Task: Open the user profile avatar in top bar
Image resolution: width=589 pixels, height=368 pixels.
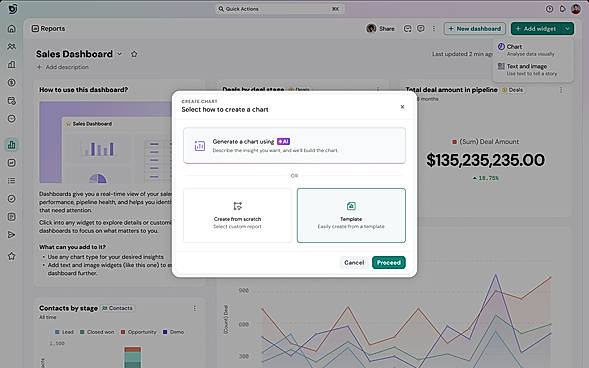Action: [x=576, y=9]
